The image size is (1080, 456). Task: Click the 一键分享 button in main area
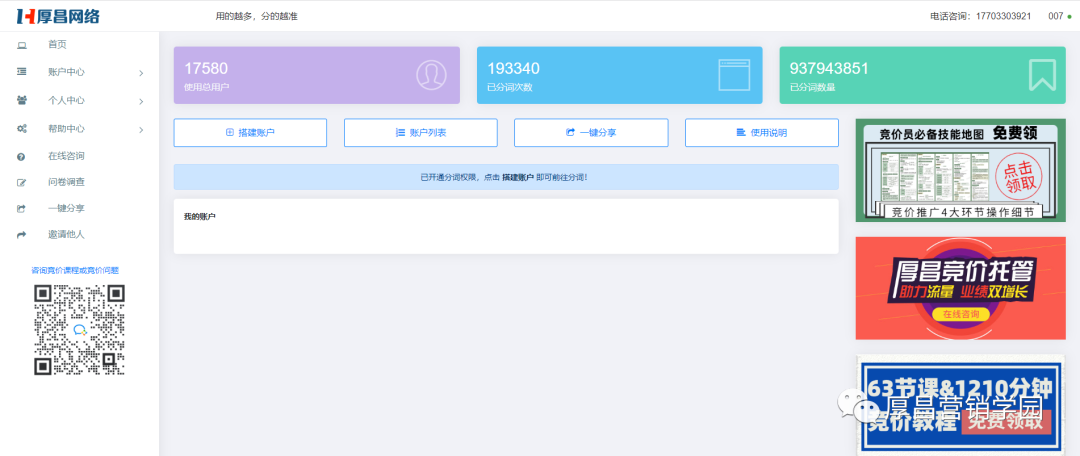click(x=591, y=133)
